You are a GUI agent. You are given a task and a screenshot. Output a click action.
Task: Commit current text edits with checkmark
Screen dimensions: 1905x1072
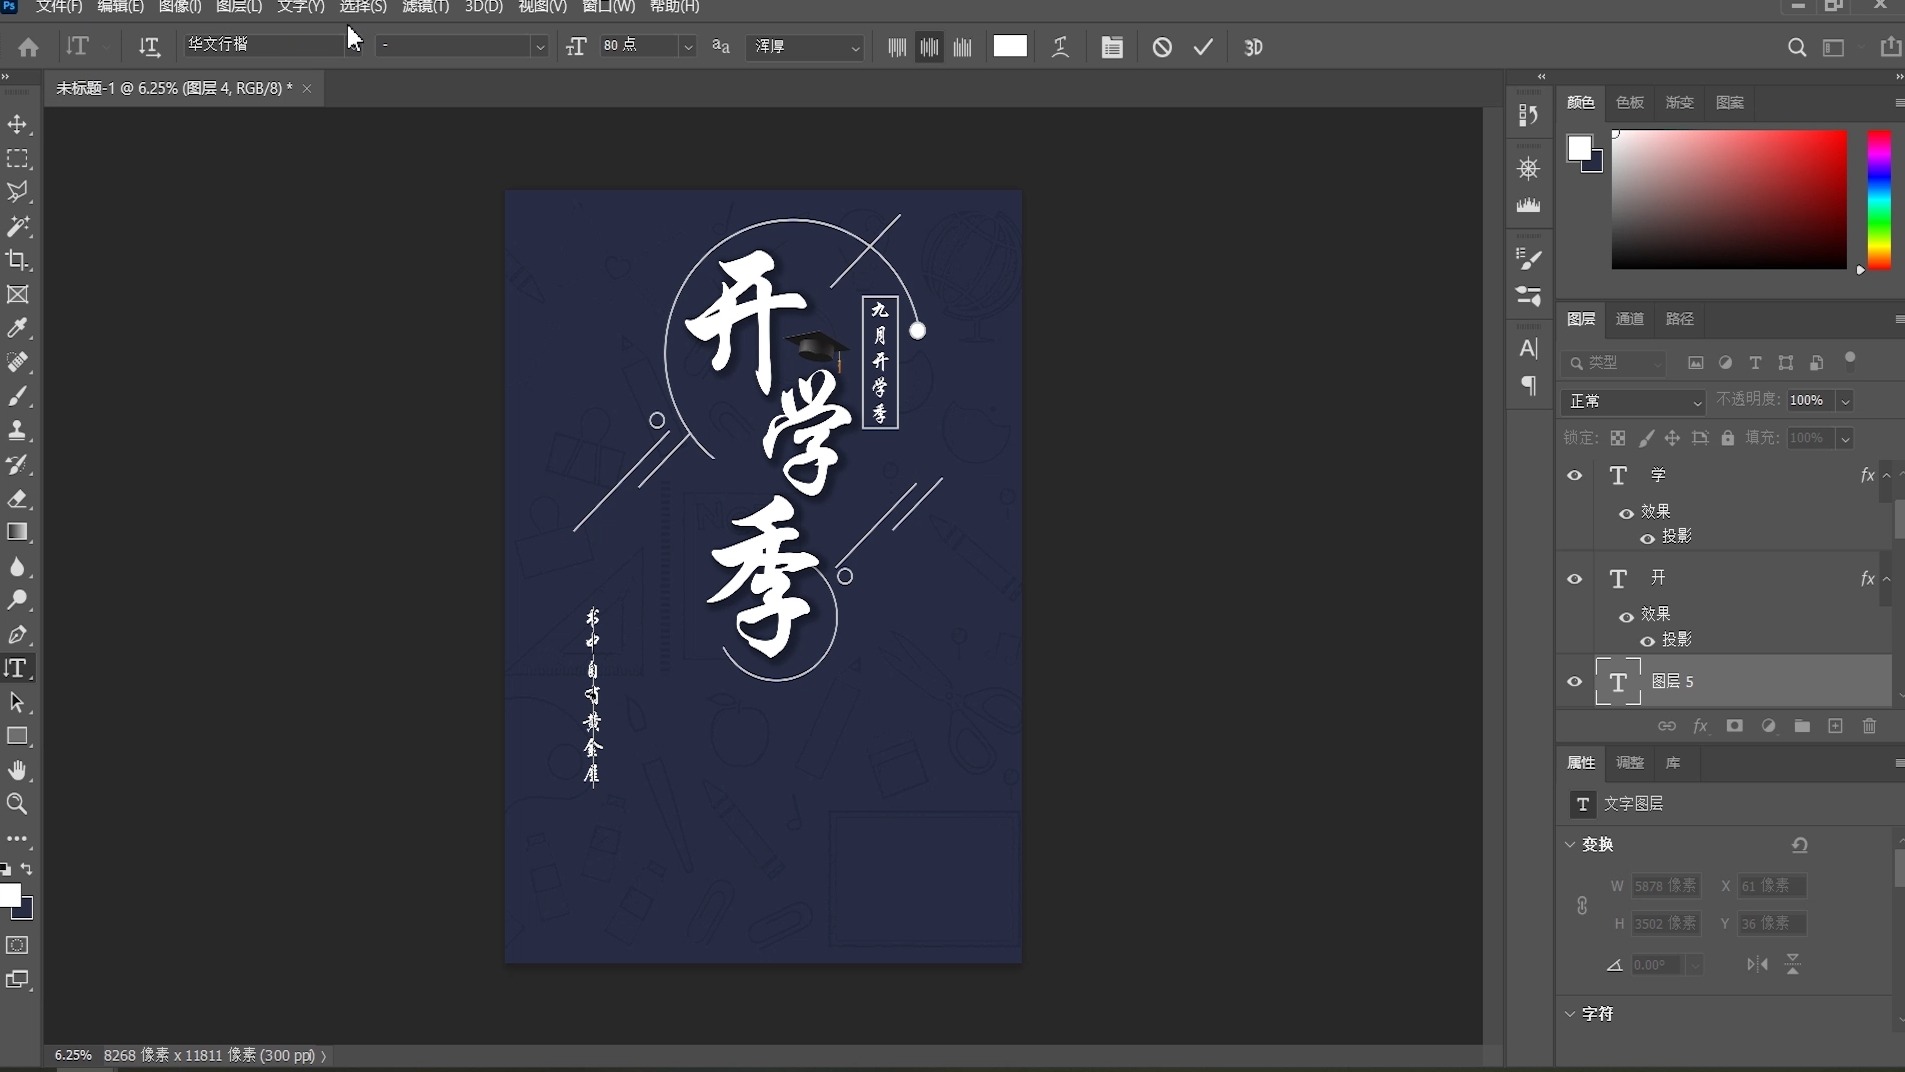(x=1203, y=47)
